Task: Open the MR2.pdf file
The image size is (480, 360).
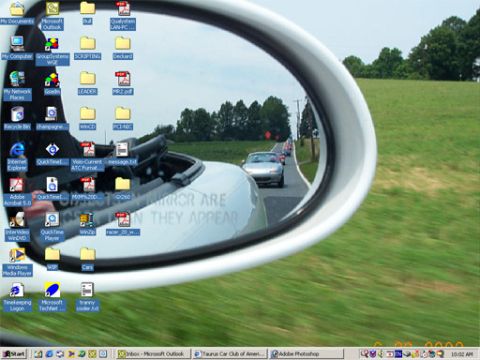Action: (123, 83)
